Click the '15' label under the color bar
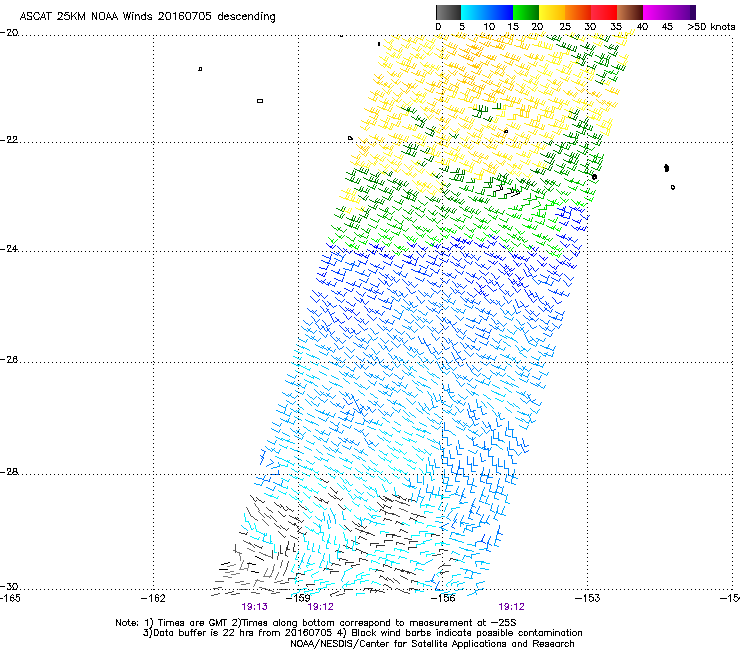 point(513,27)
